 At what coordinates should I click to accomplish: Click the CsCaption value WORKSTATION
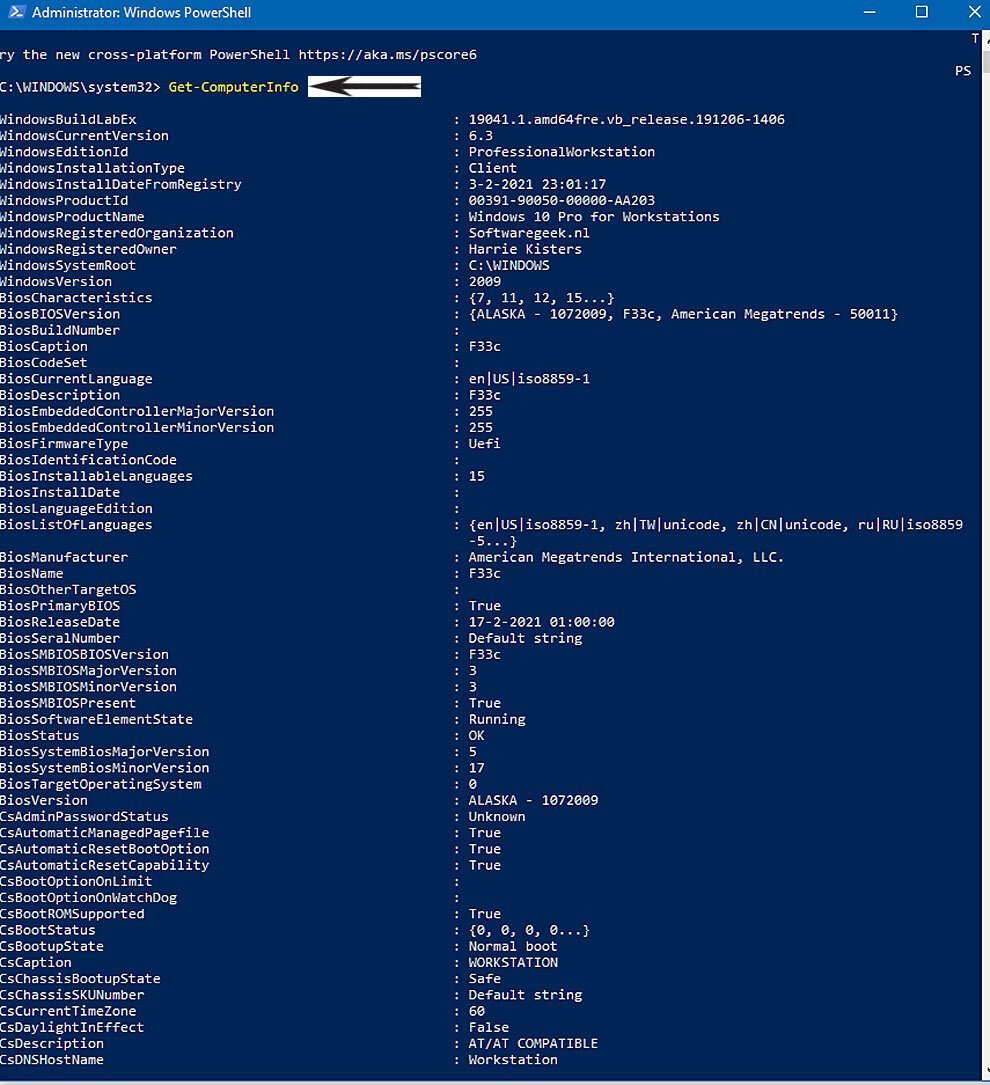click(x=513, y=963)
